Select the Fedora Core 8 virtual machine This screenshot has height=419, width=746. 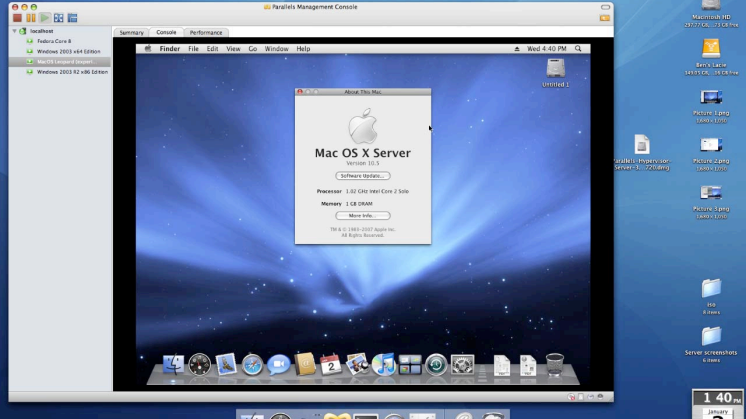coord(54,41)
